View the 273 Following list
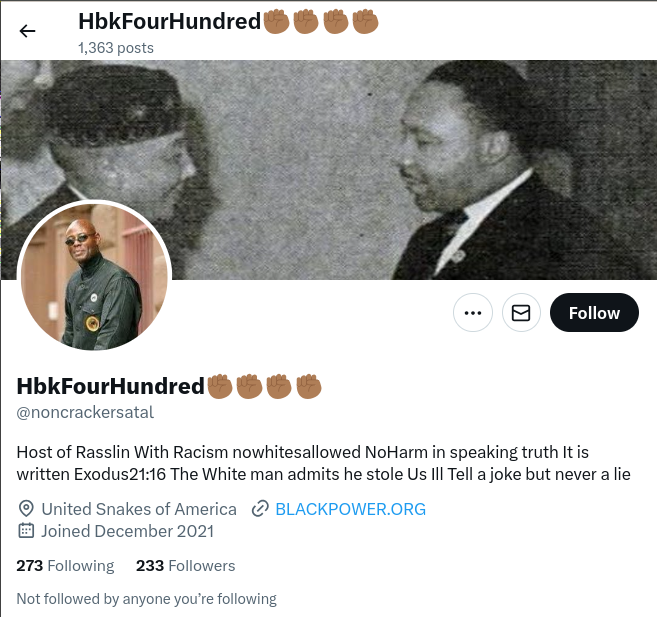657x617 pixels. pyautogui.click(x=65, y=566)
